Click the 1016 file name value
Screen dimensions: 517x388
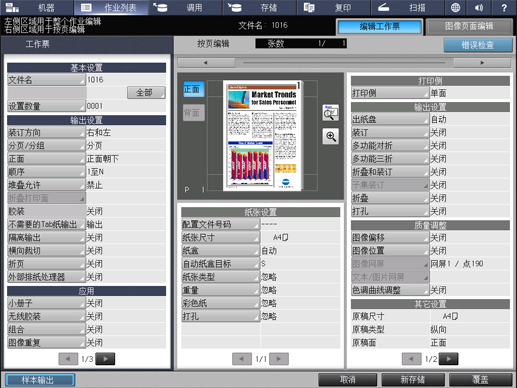pyautogui.click(x=95, y=80)
